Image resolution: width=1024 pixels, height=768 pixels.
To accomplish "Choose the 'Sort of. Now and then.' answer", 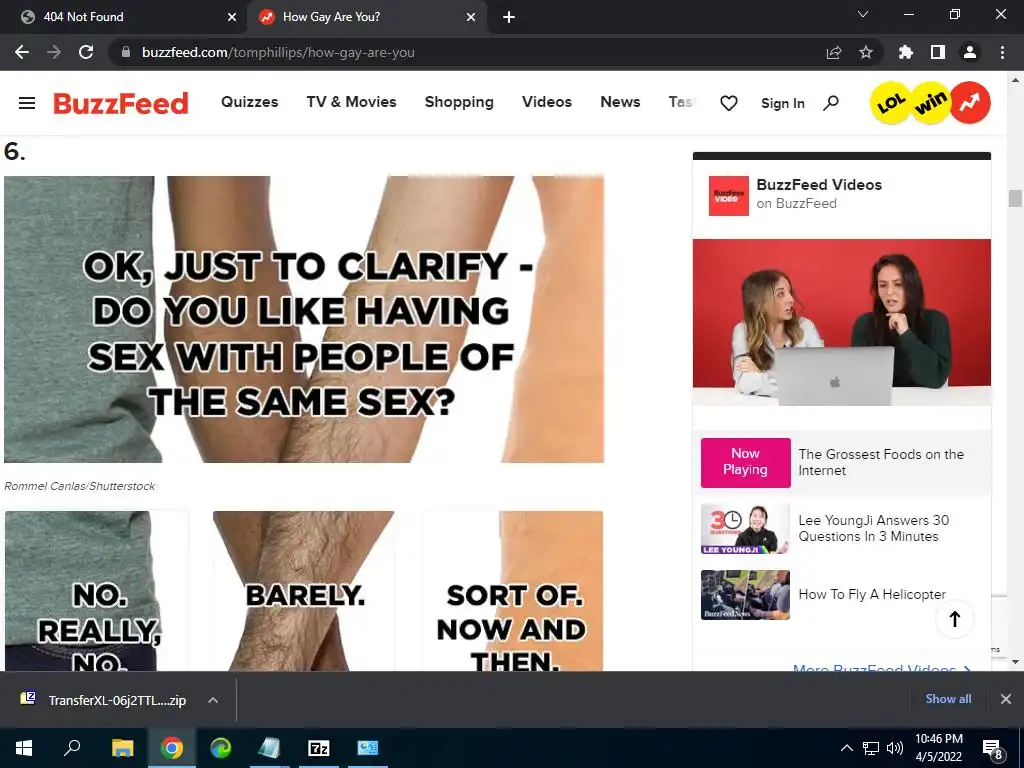I will click(x=512, y=590).
